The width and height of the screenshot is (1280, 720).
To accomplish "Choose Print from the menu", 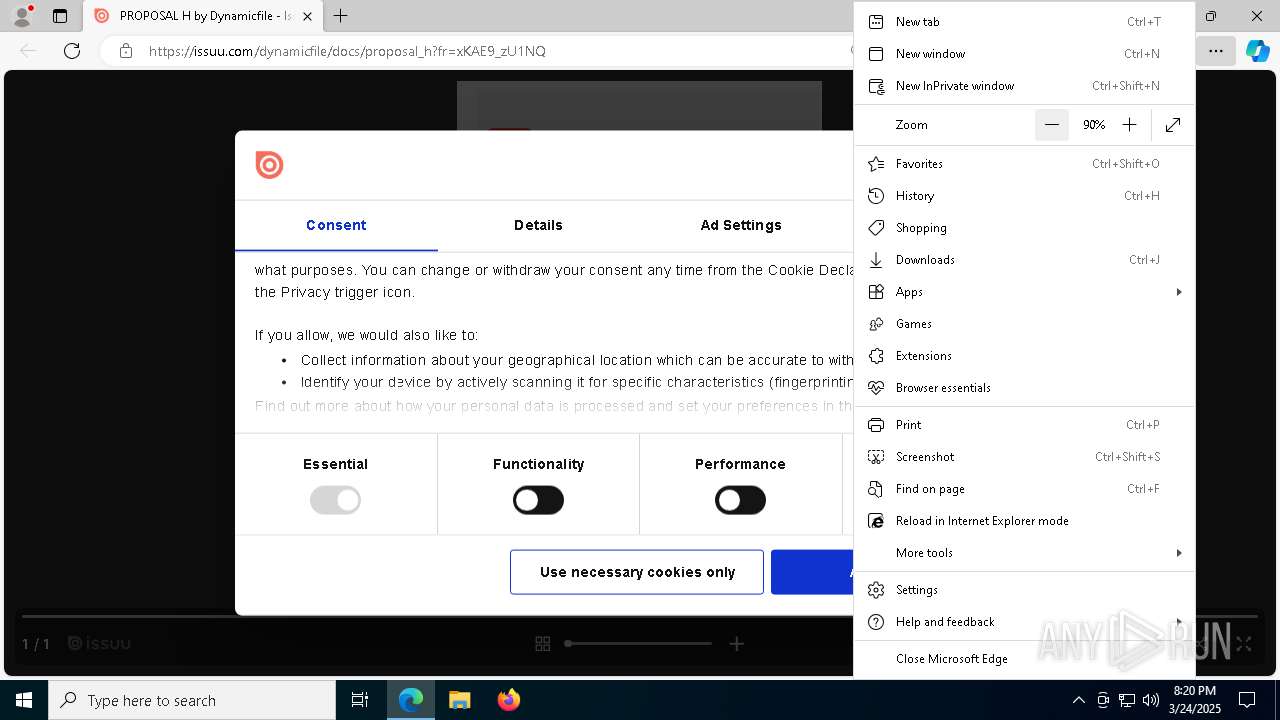I will click(1024, 425).
